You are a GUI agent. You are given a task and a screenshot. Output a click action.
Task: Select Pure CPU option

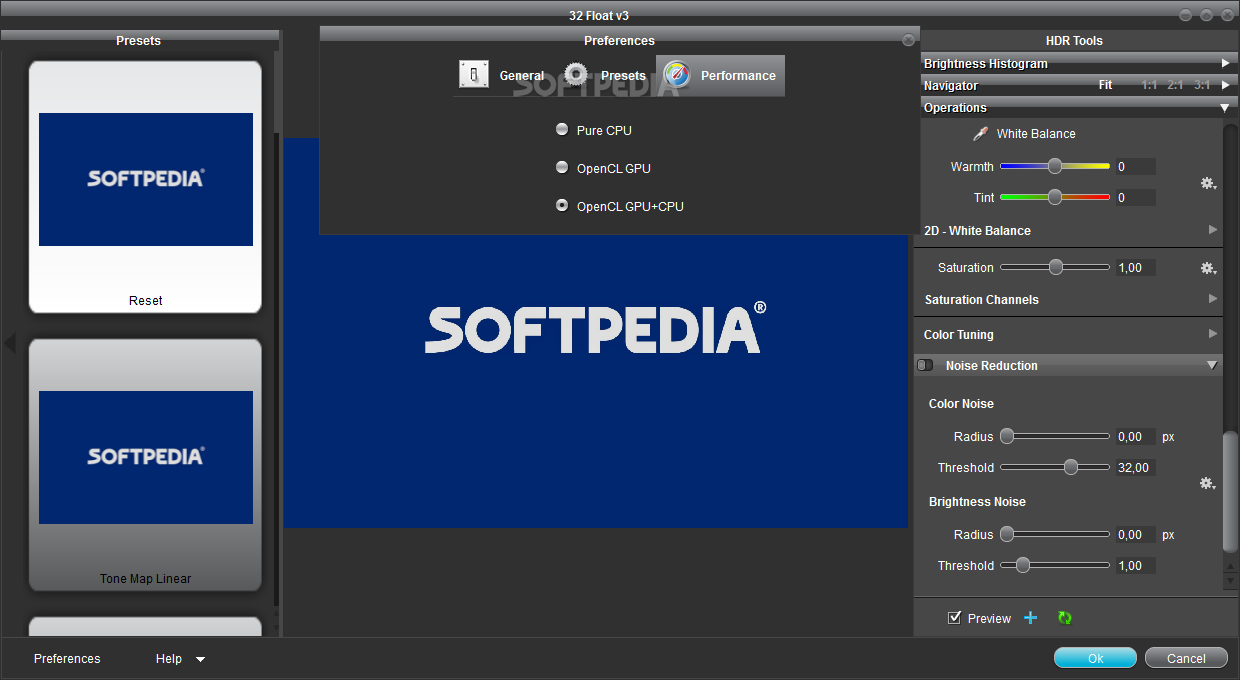pos(562,130)
